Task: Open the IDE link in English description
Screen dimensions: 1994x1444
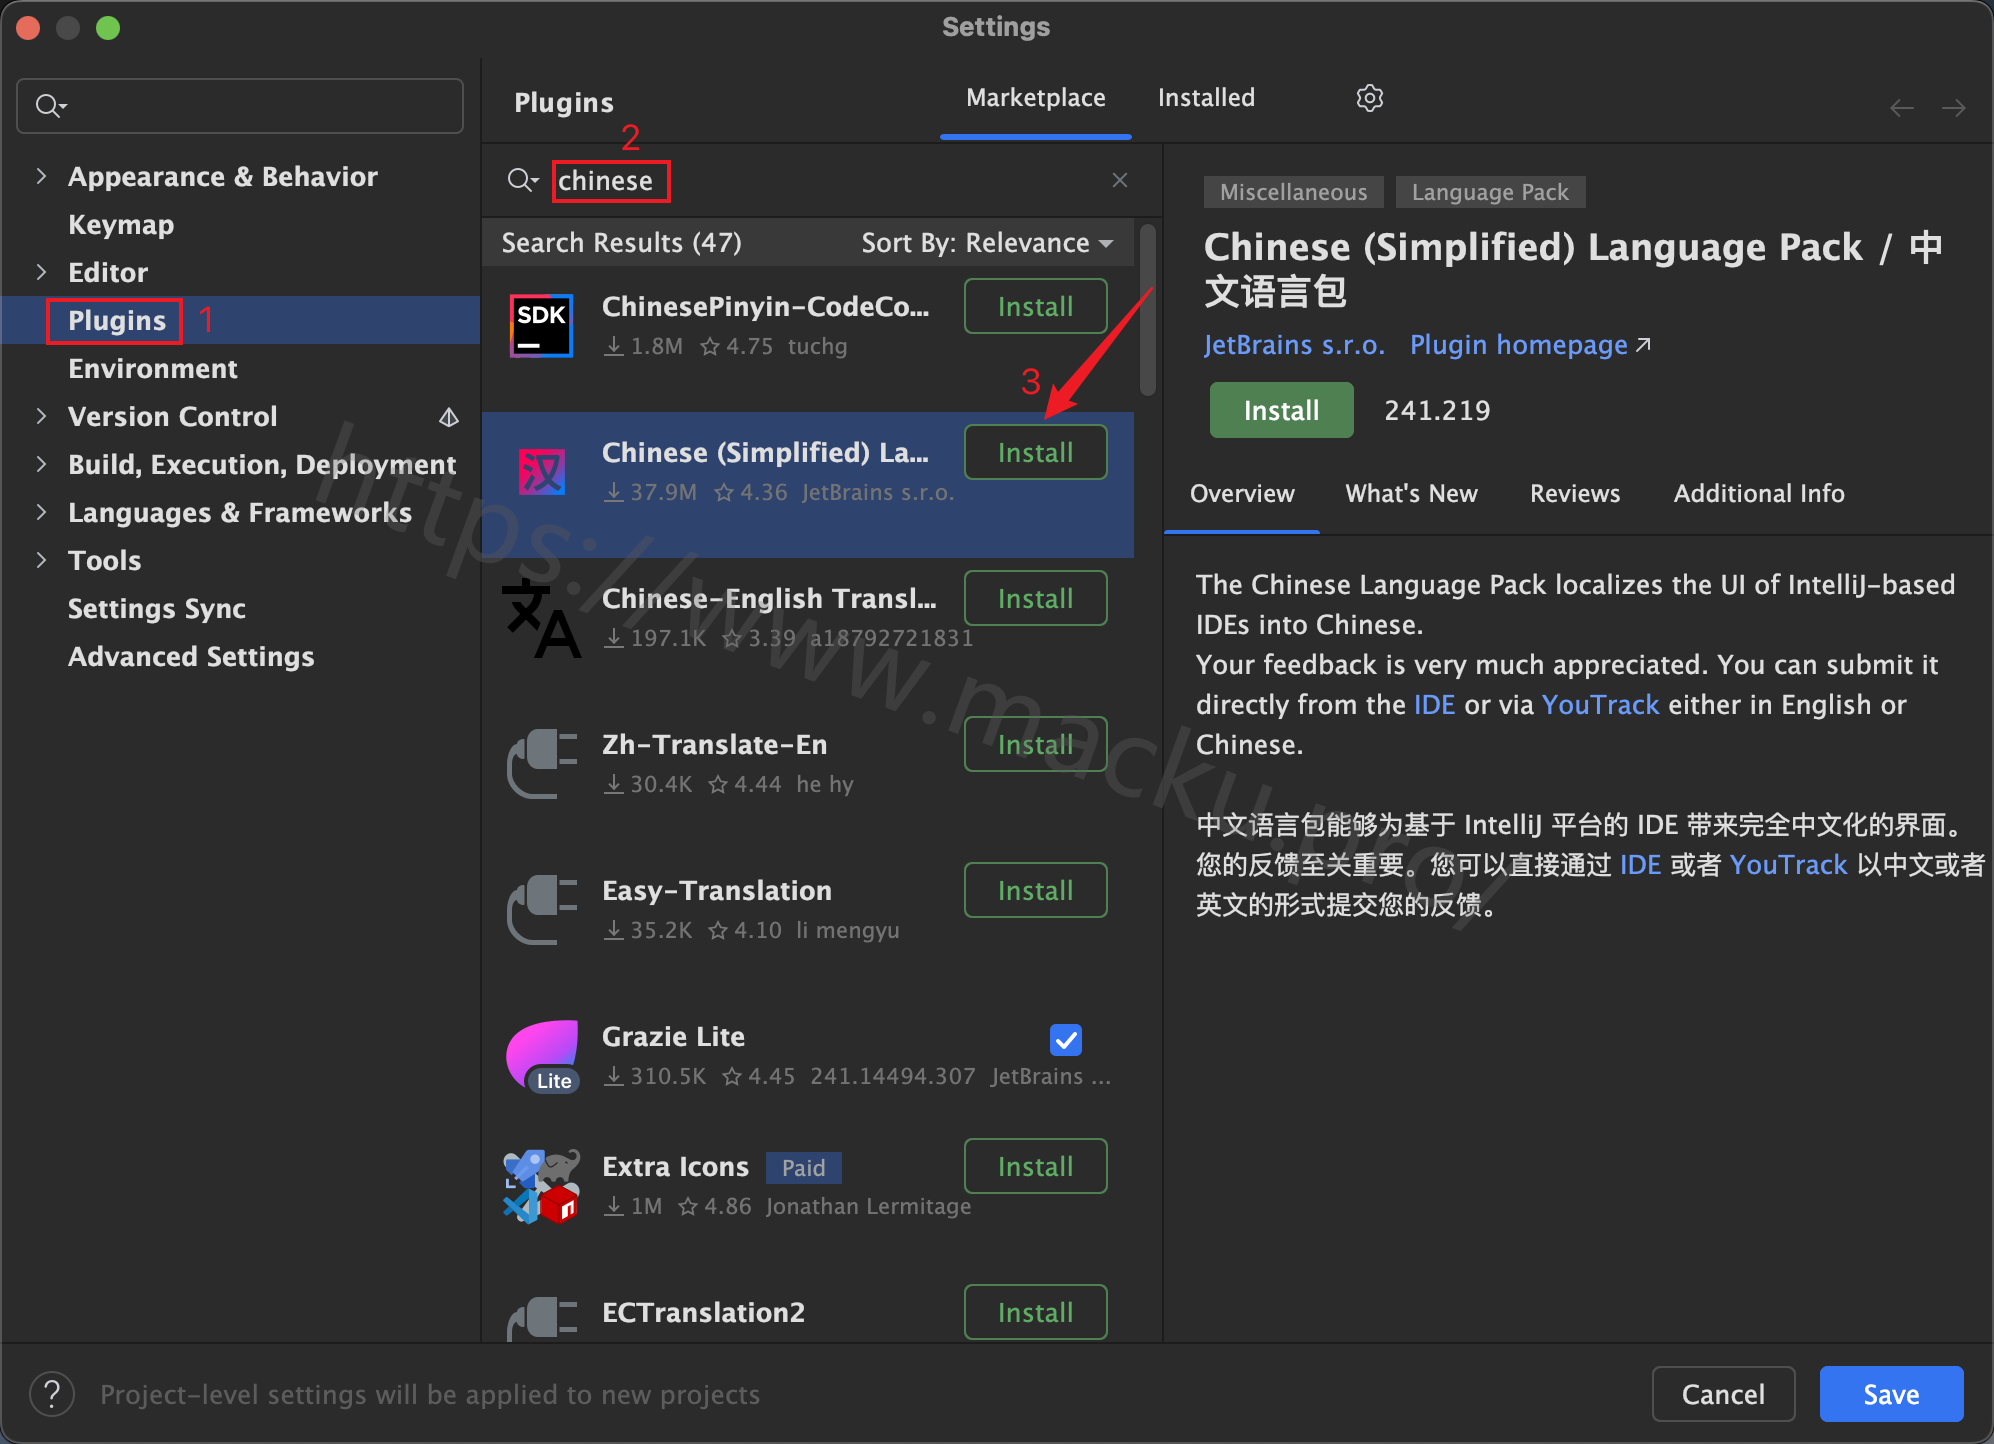Action: click(x=1434, y=705)
